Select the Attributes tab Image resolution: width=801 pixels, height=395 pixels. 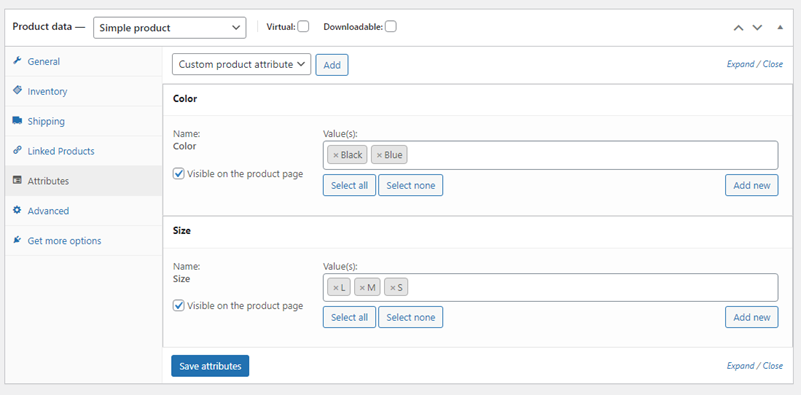click(83, 181)
